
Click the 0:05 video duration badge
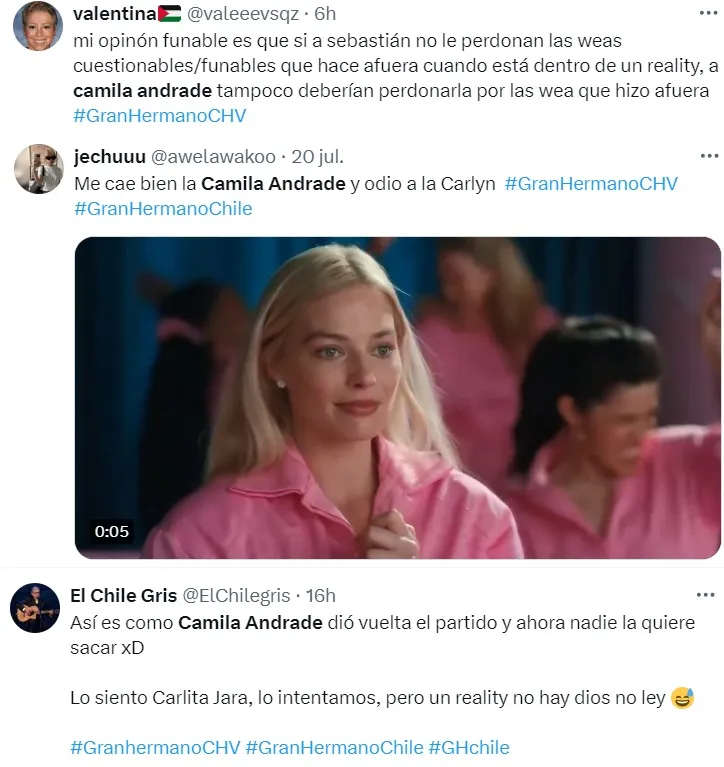coord(112,531)
